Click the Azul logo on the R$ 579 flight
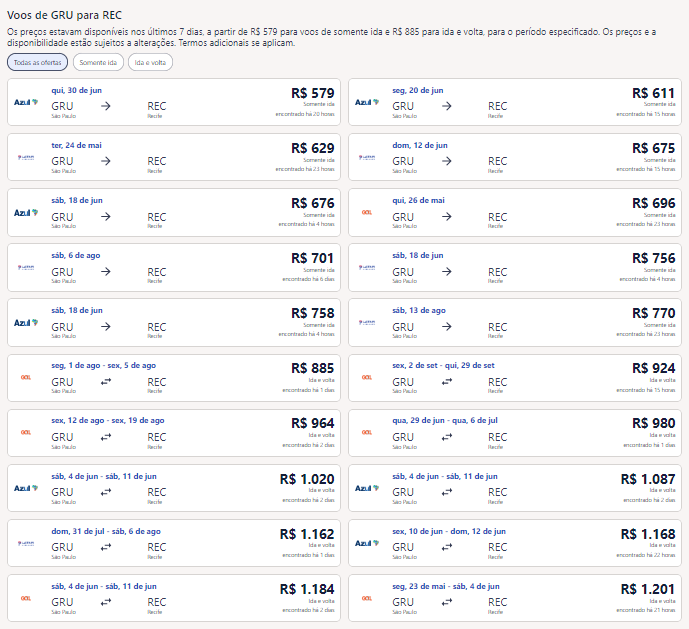This screenshot has width=689, height=629. [x=26, y=102]
